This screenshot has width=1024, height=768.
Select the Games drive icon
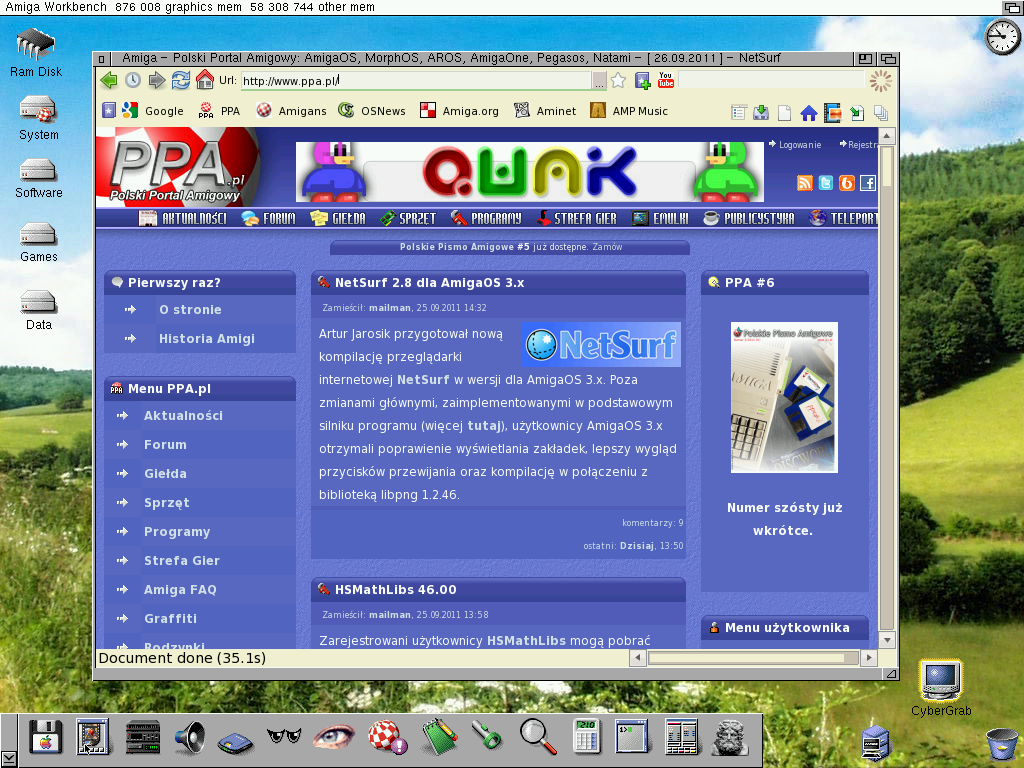(39, 243)
